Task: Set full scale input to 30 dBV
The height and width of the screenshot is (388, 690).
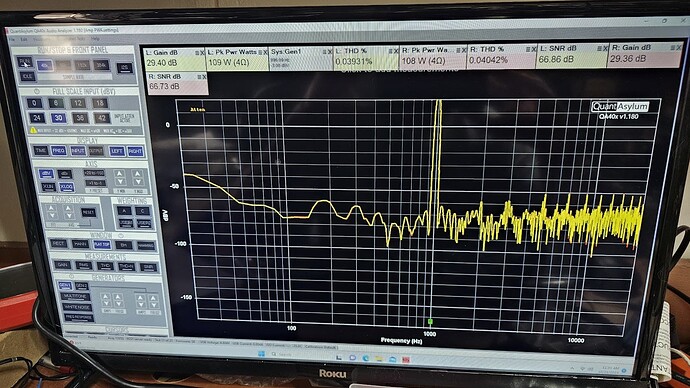Action: (58, 118)
